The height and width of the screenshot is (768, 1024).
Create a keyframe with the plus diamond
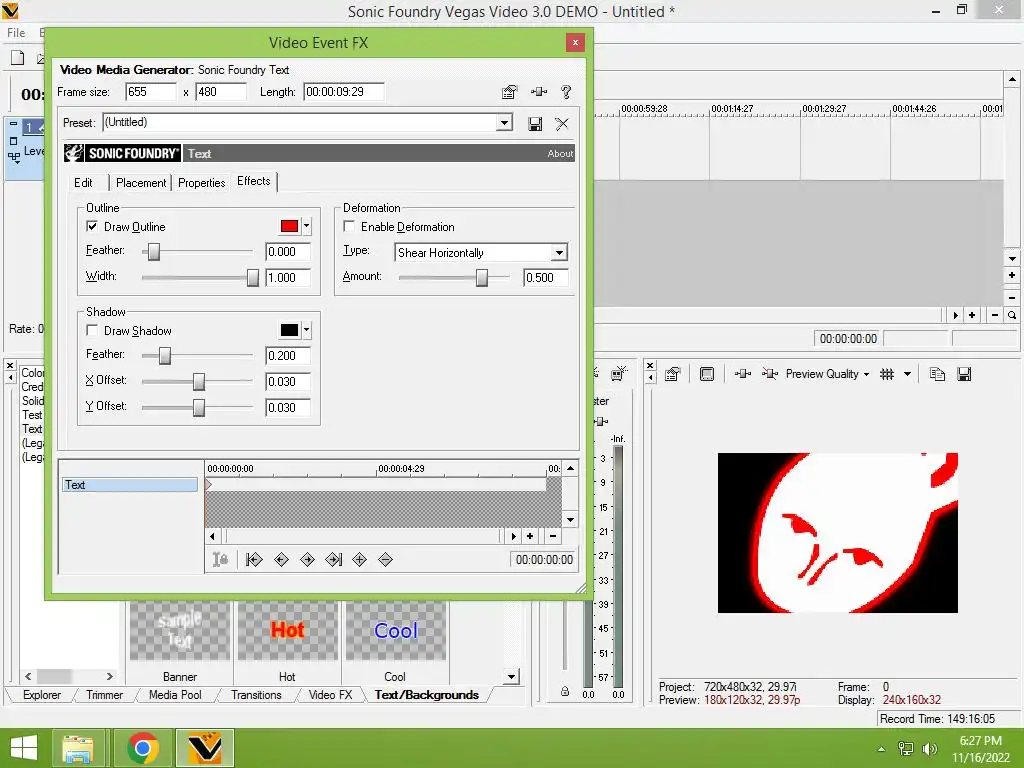coord(359,560)
